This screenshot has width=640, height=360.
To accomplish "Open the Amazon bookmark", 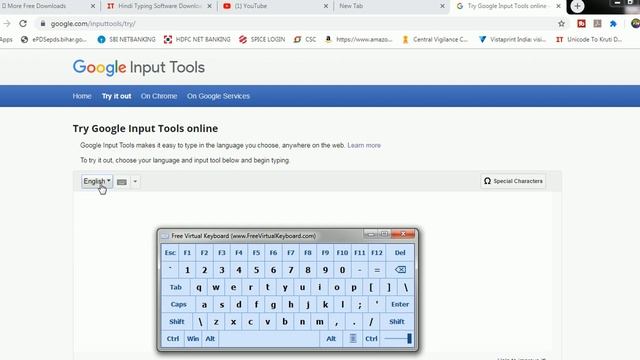I will [x=358, y=39].
